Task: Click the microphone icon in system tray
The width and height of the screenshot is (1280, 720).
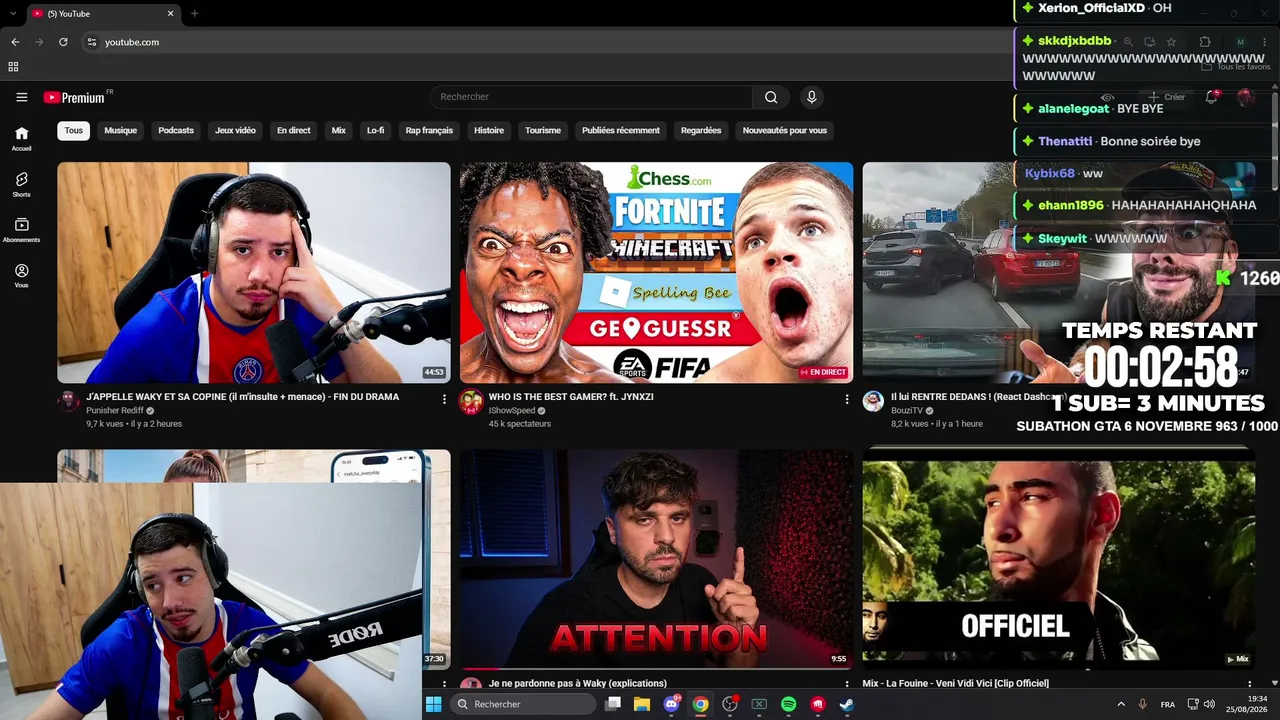Action: click(x=1143, y=704)
